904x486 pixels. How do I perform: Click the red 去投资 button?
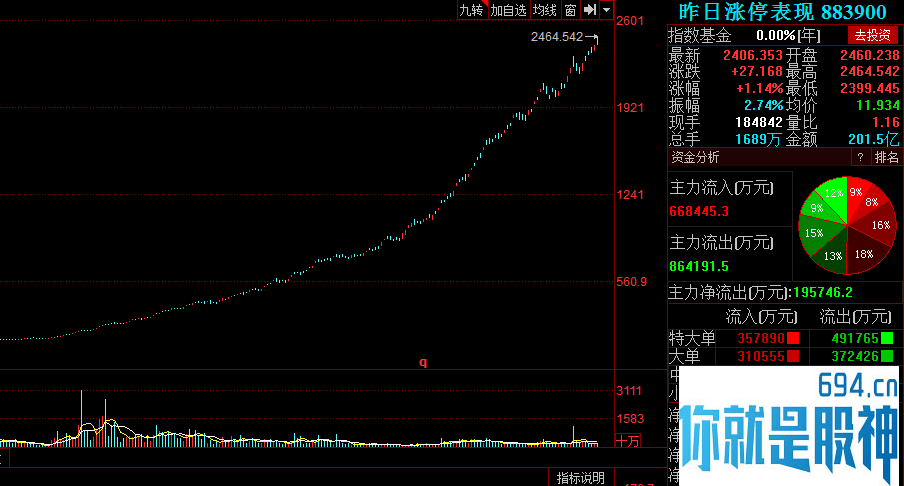point(872,35)
